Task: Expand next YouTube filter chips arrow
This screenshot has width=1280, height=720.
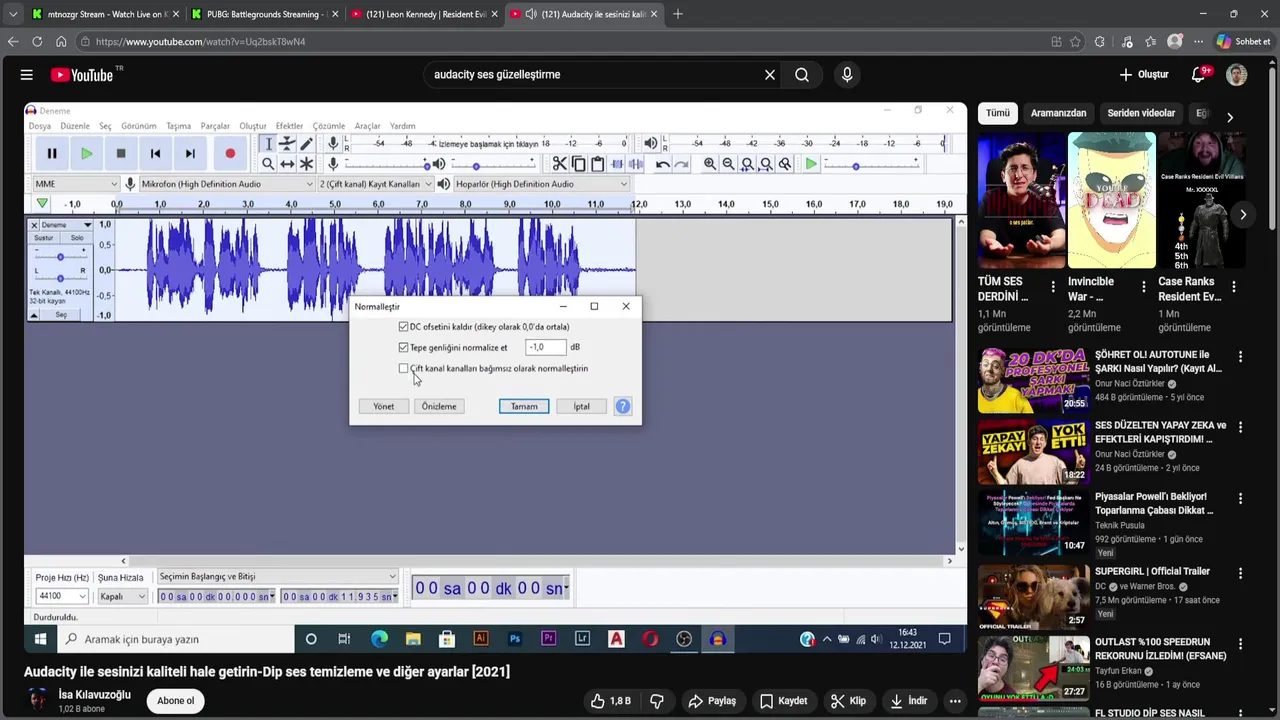Action: 1229,116
